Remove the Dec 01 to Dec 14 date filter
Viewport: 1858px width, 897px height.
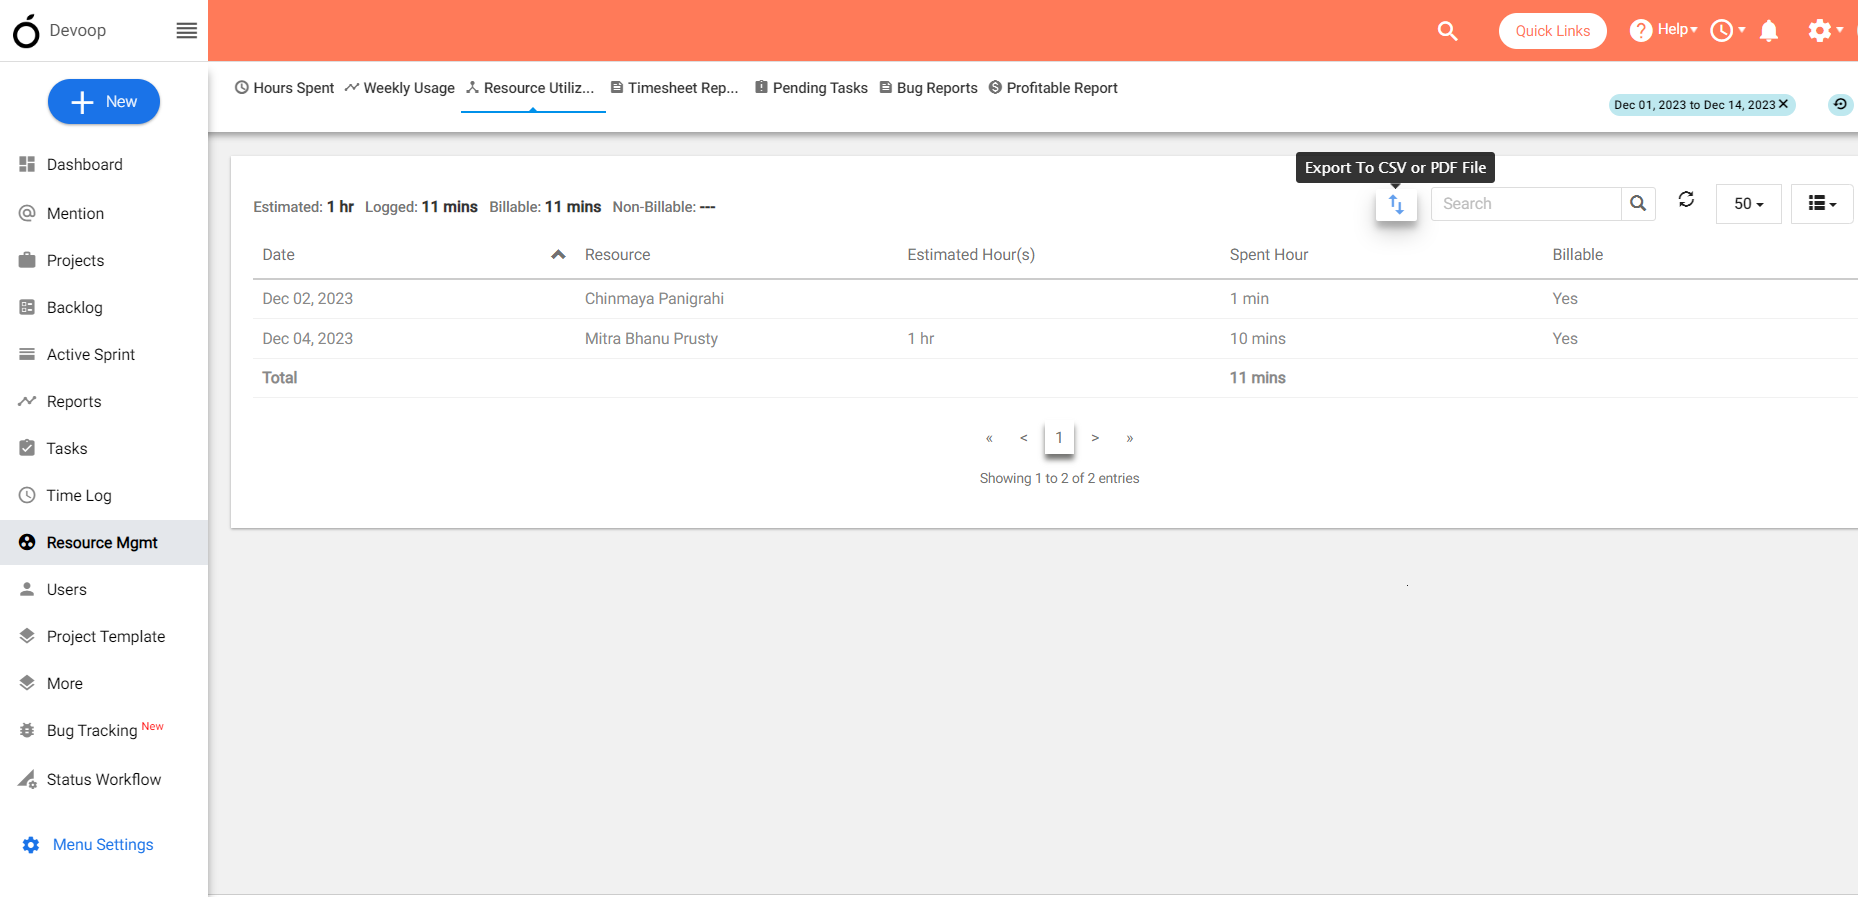(1783, 104)
